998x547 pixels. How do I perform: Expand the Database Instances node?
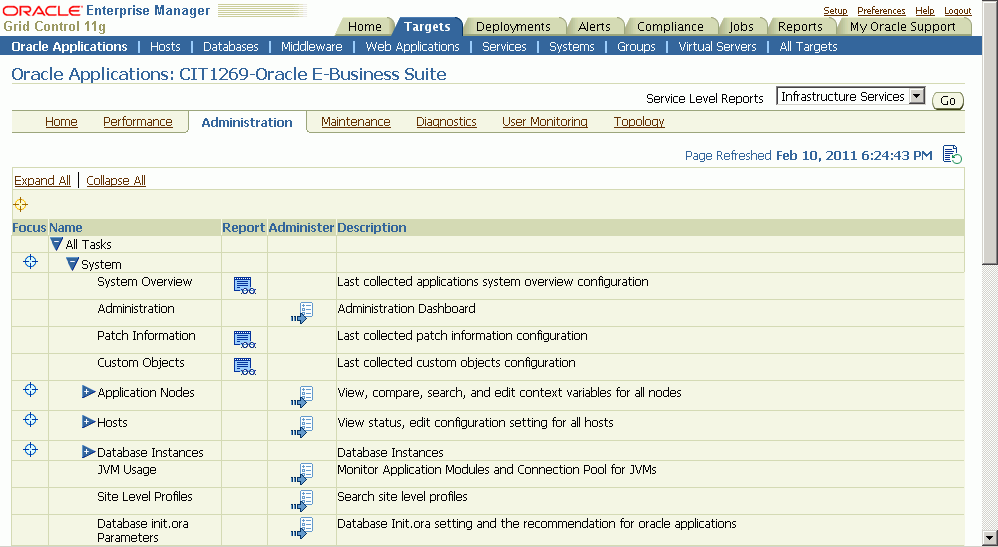tap(88, 451)
